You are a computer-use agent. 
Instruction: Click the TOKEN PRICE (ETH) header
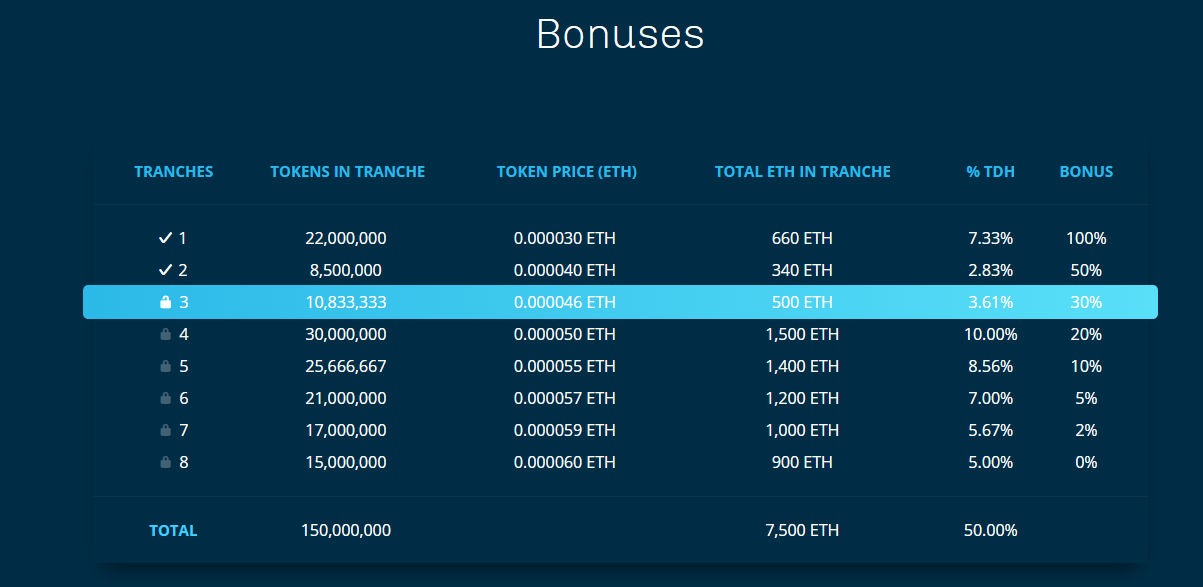pos(566,172)
